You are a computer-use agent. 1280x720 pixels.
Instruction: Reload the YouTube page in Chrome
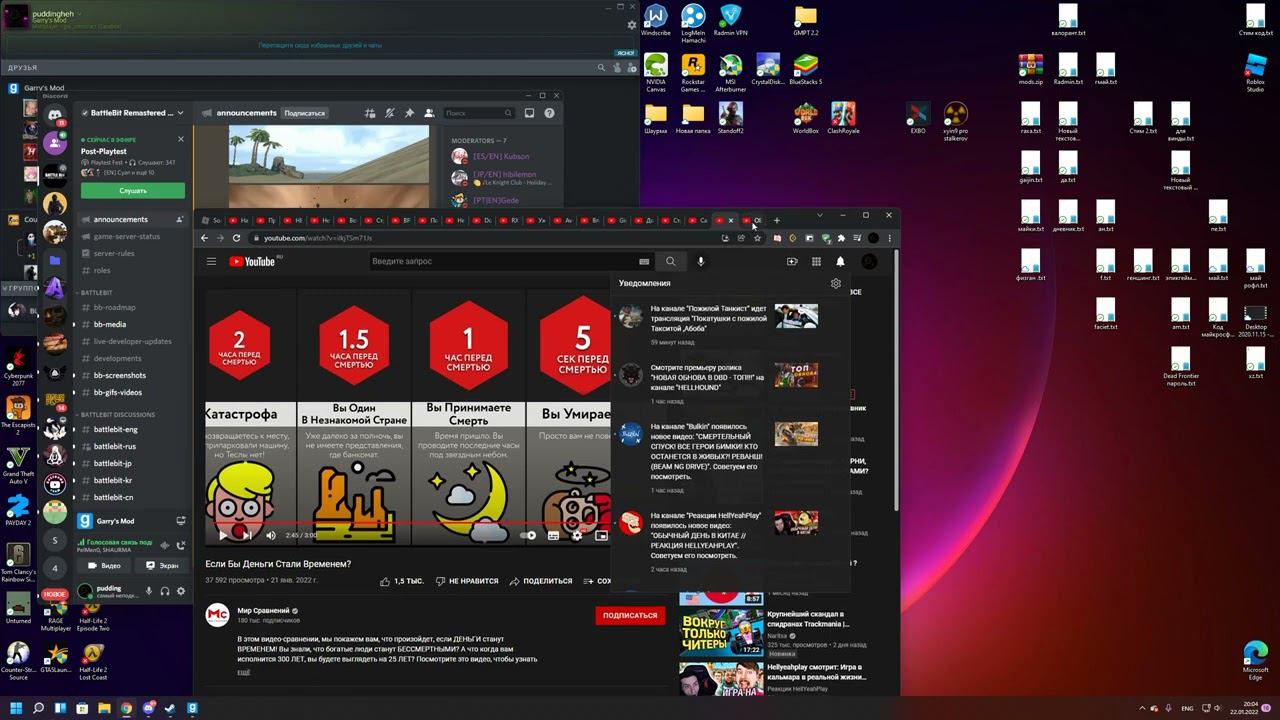(237, 238)
